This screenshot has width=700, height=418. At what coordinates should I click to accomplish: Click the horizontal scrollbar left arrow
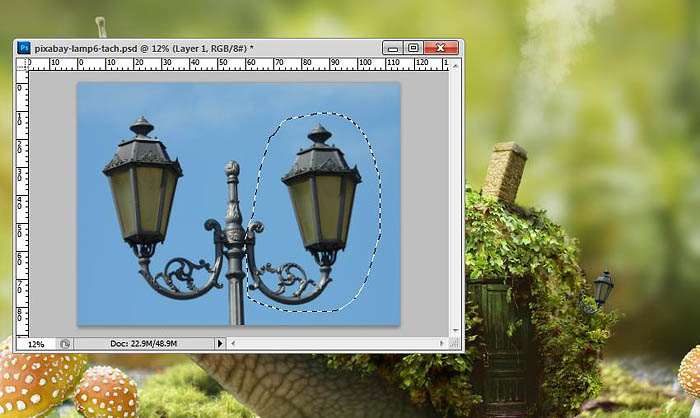pos(233,343)
